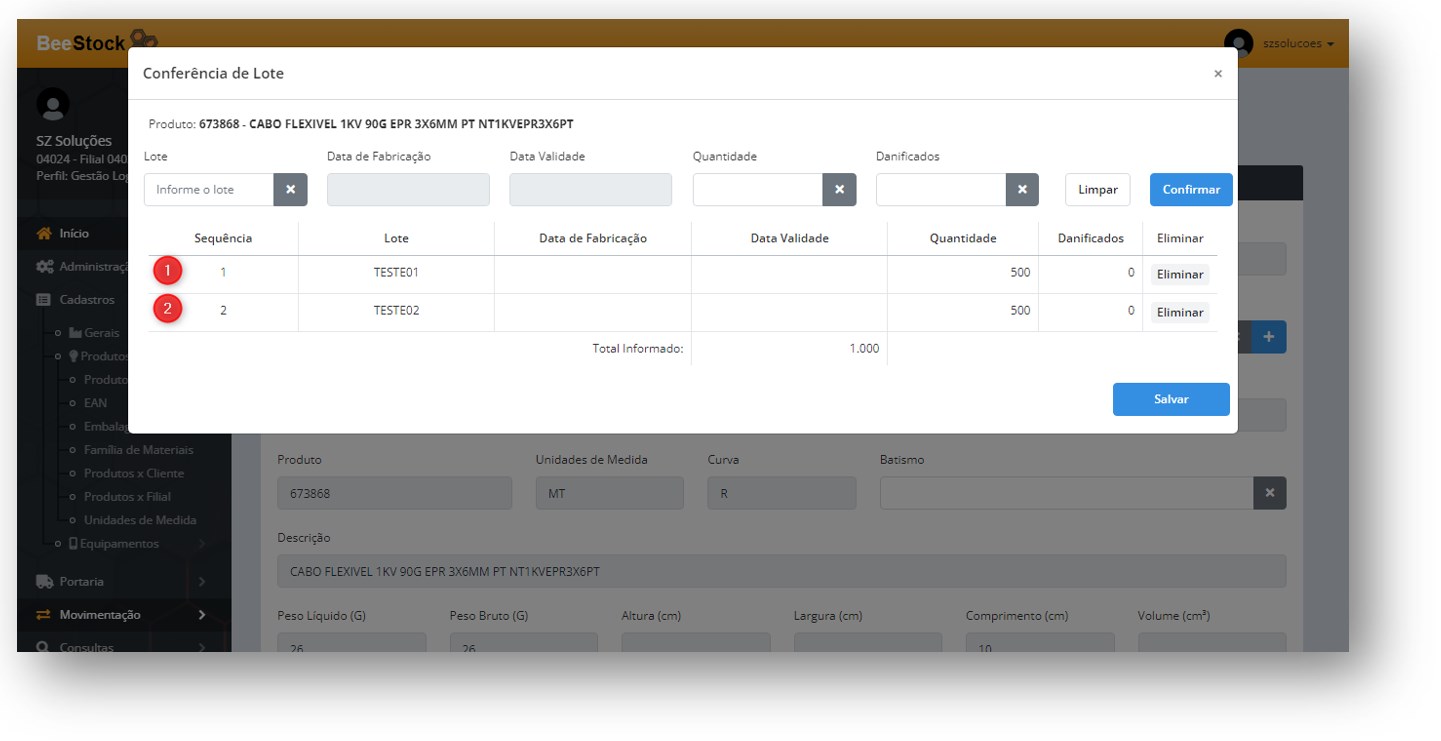Open Unidades de Medida menu item
Viewport: 1441px width, 741px height.
[x=139, y=520]
